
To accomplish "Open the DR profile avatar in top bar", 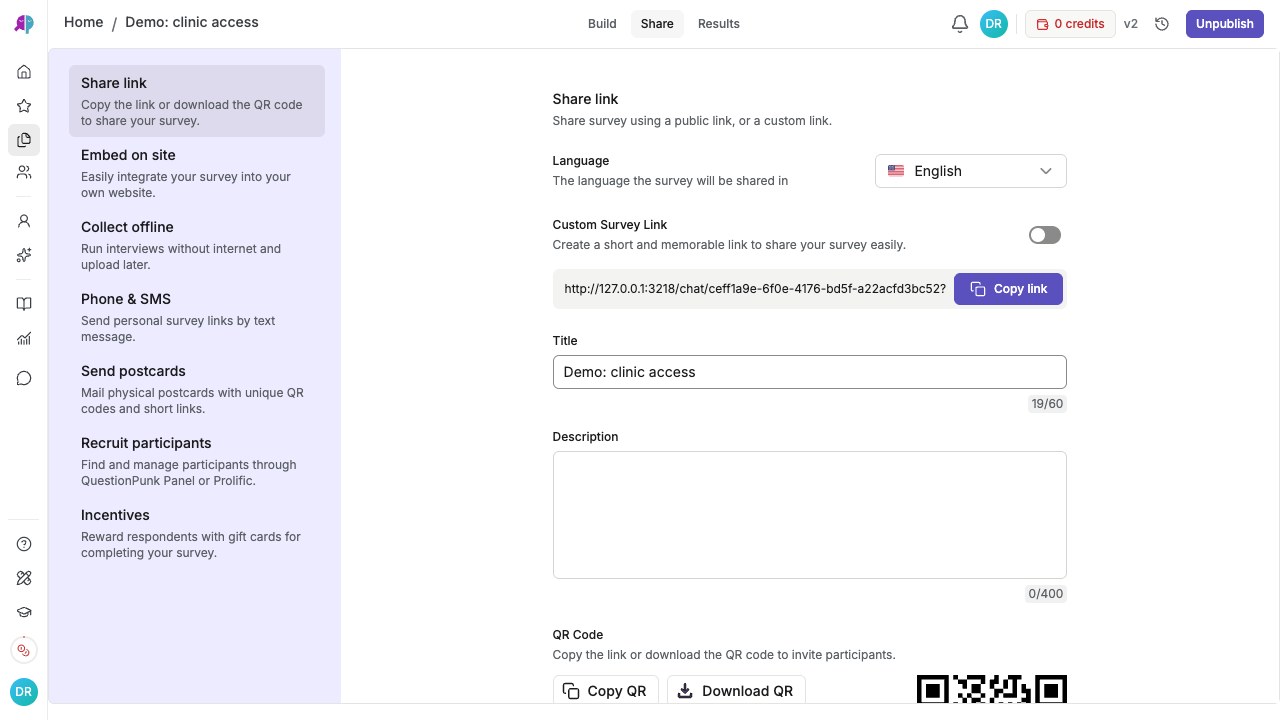I will [994, 24].
